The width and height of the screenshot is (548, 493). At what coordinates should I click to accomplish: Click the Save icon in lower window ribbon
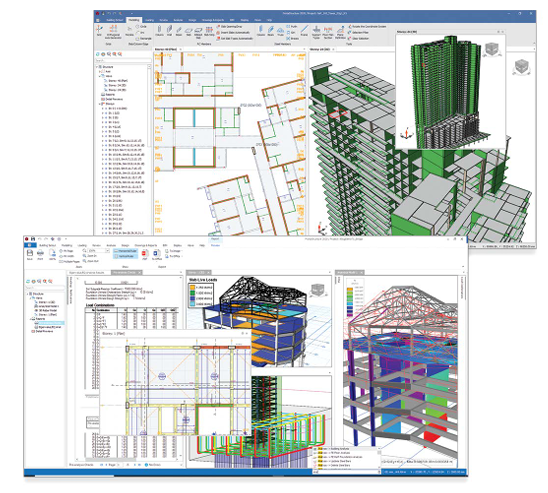(x=30, y=254)
